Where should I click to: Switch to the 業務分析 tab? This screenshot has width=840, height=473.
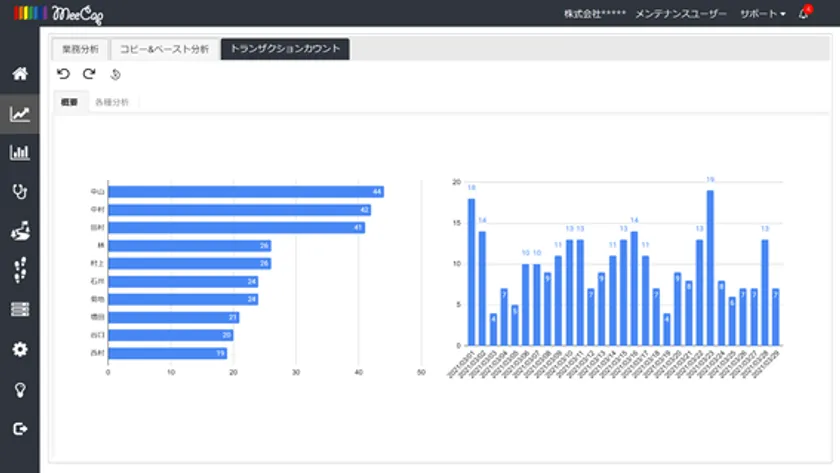[80, 49]
